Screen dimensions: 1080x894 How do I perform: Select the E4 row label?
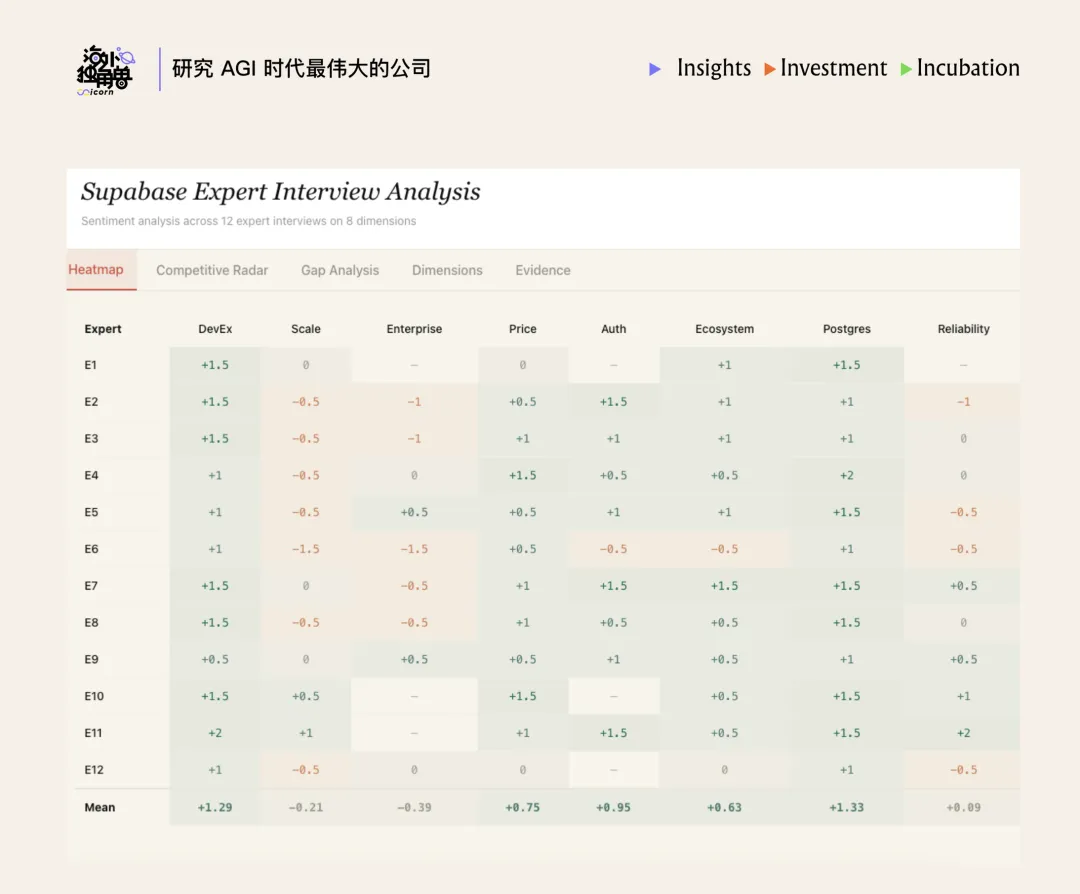[x=91, y=475]
